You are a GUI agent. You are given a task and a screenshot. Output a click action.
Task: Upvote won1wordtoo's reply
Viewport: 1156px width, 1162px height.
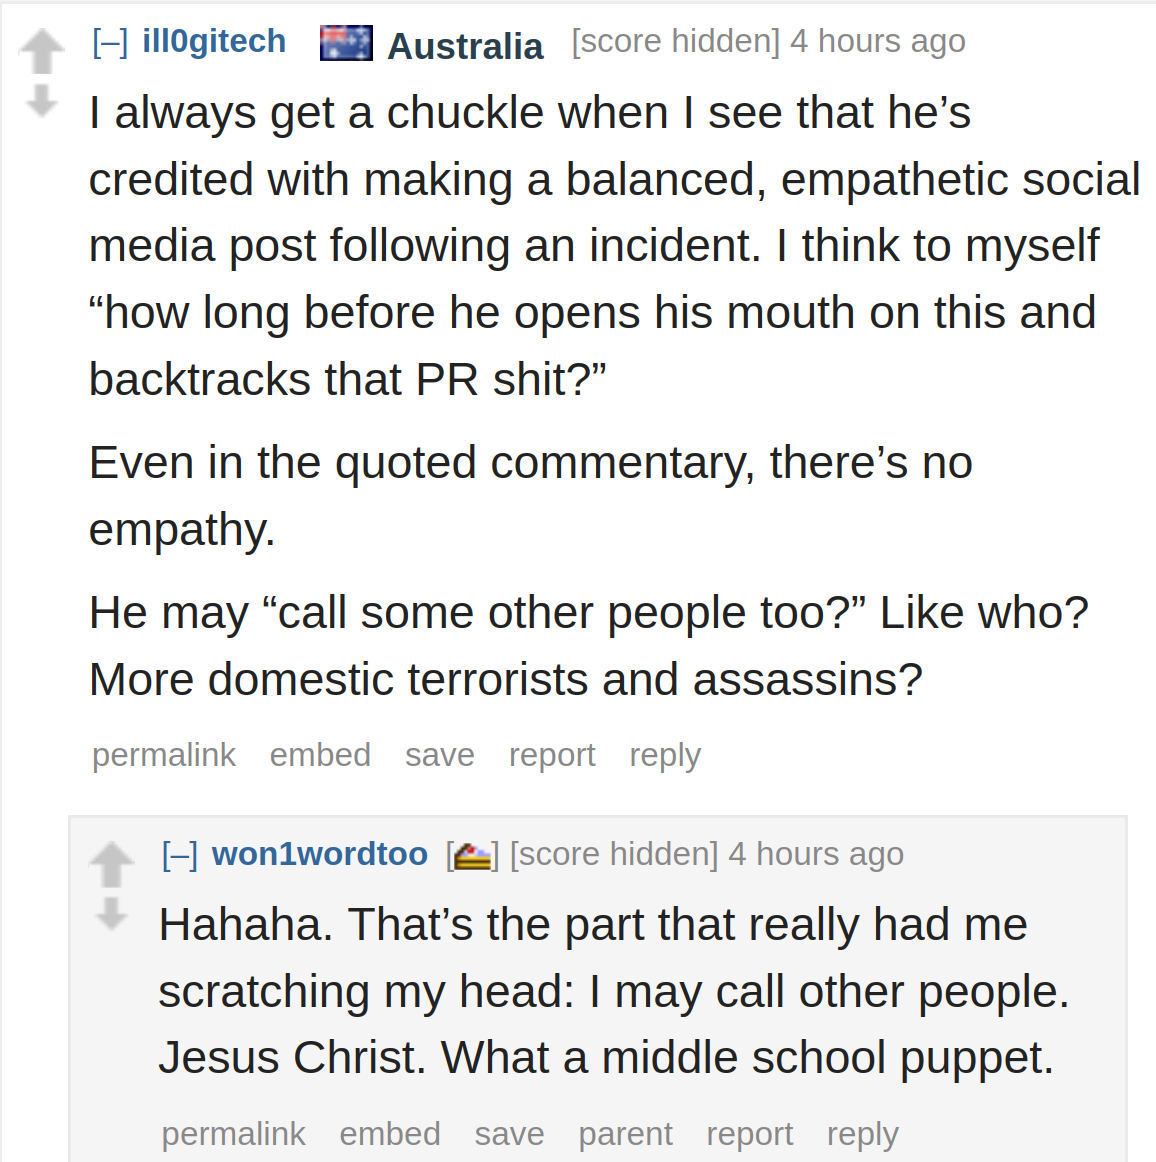112,865
